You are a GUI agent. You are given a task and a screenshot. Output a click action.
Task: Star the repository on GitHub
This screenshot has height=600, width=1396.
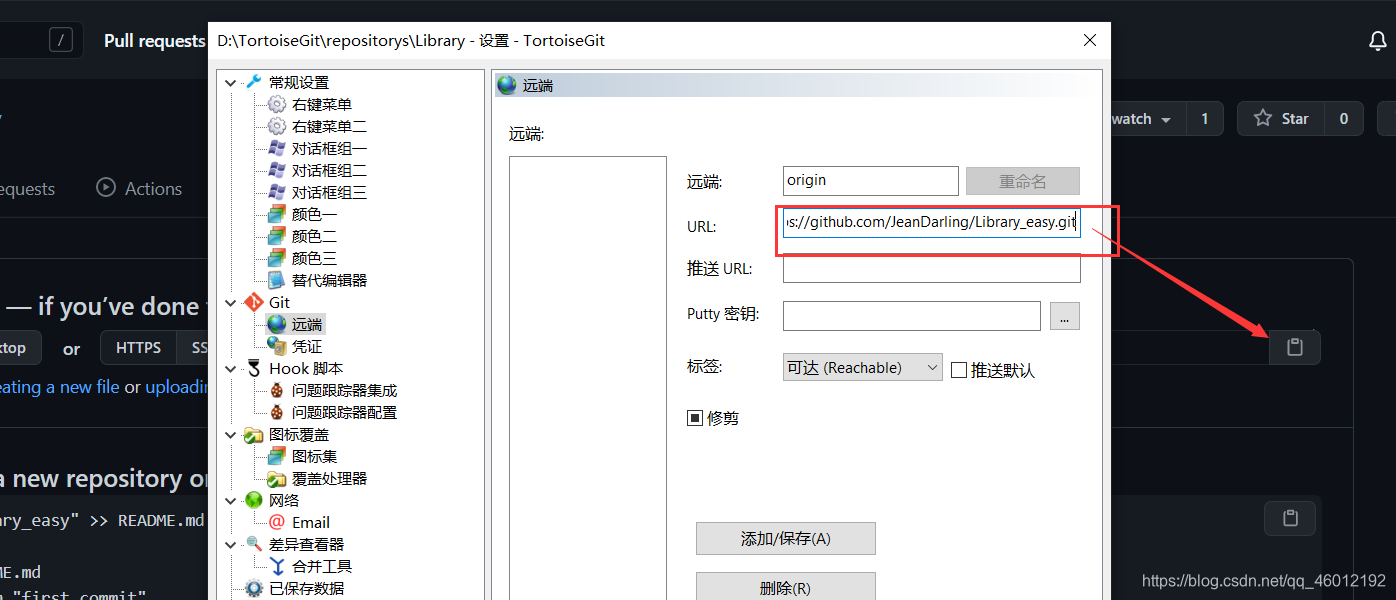click(1281, 119)
